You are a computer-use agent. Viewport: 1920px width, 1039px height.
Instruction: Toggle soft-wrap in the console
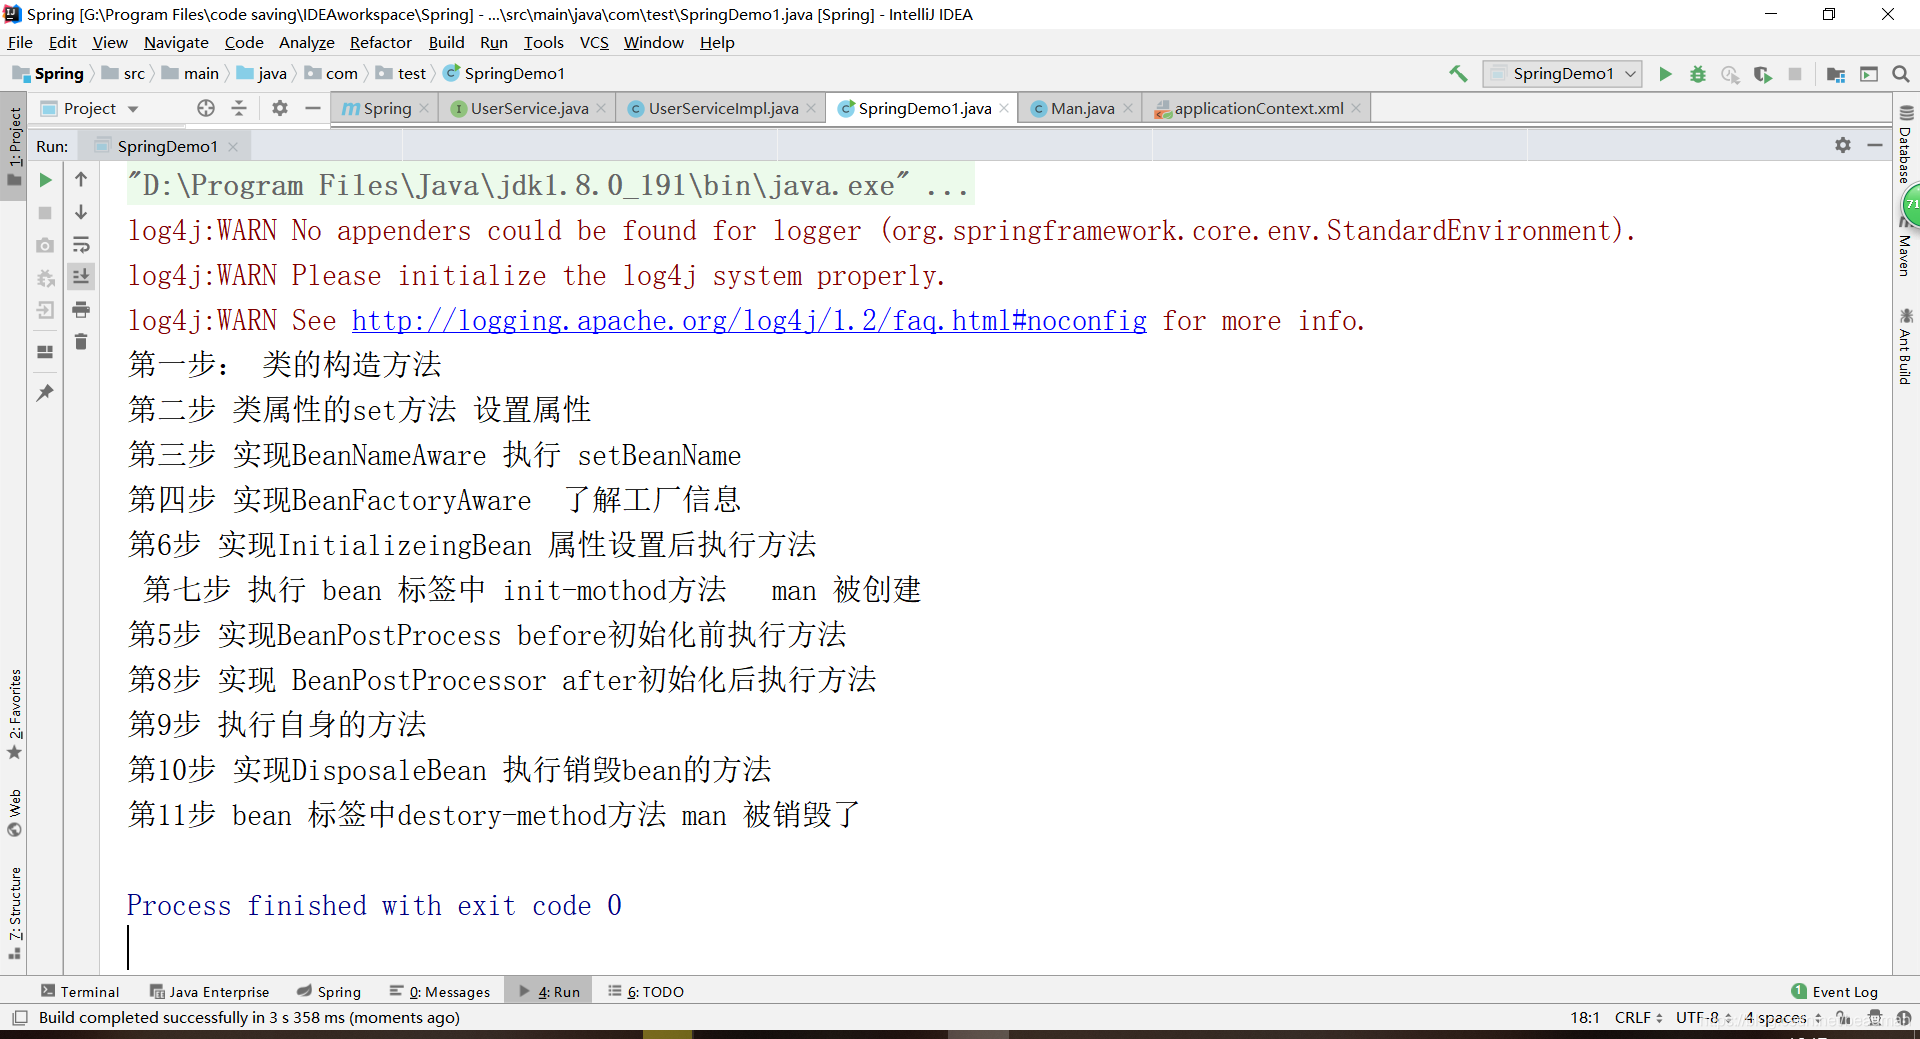coord(81,244)
